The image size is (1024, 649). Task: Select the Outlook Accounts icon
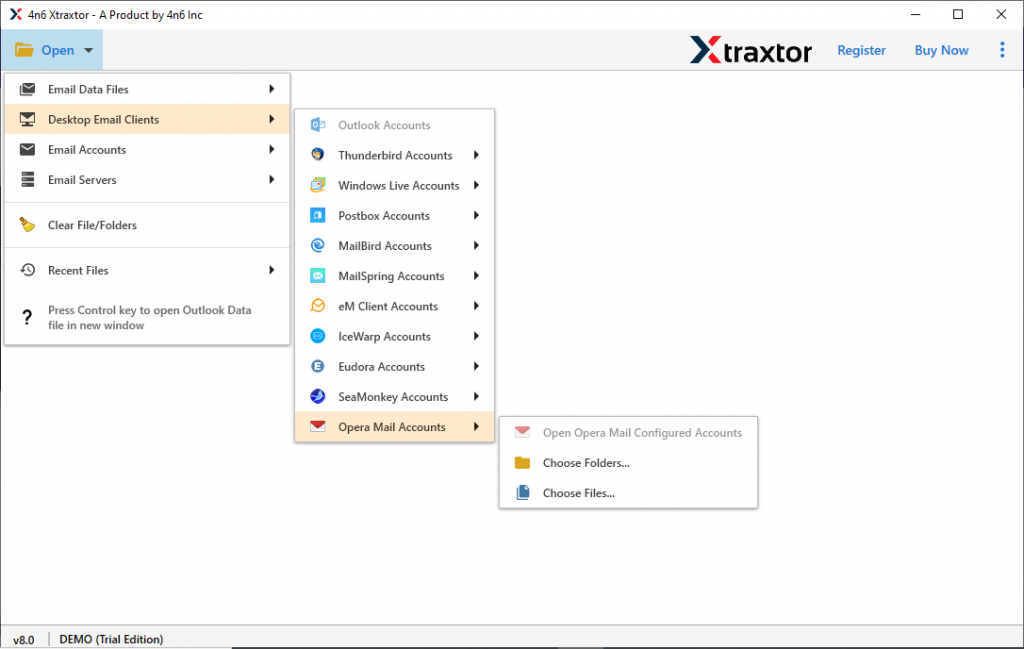point(320,124)
